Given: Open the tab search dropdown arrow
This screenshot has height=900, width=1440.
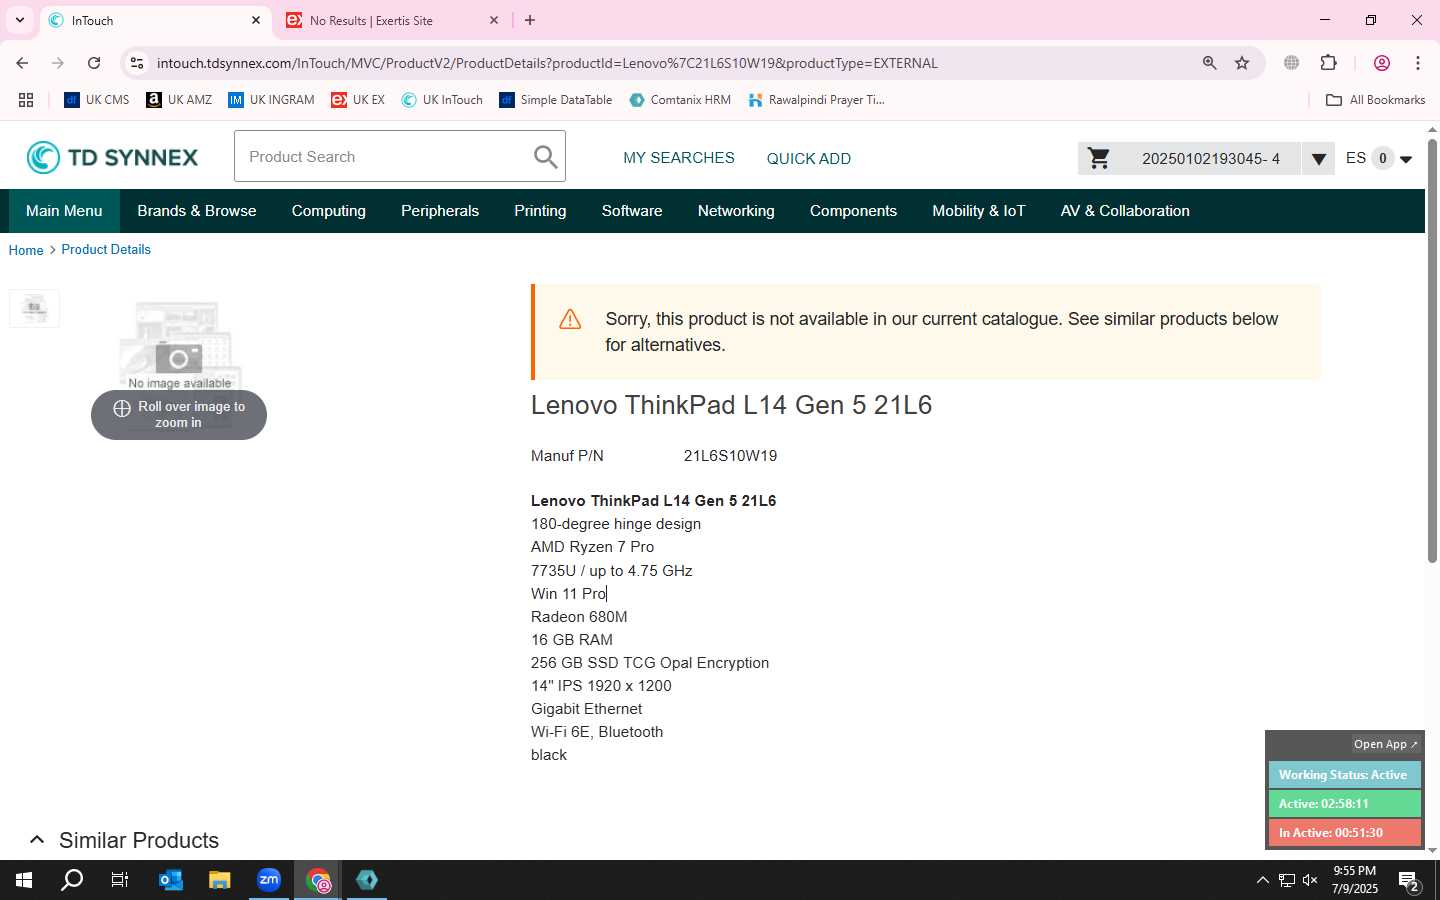Looking at the screenshot, I should 19,20.
